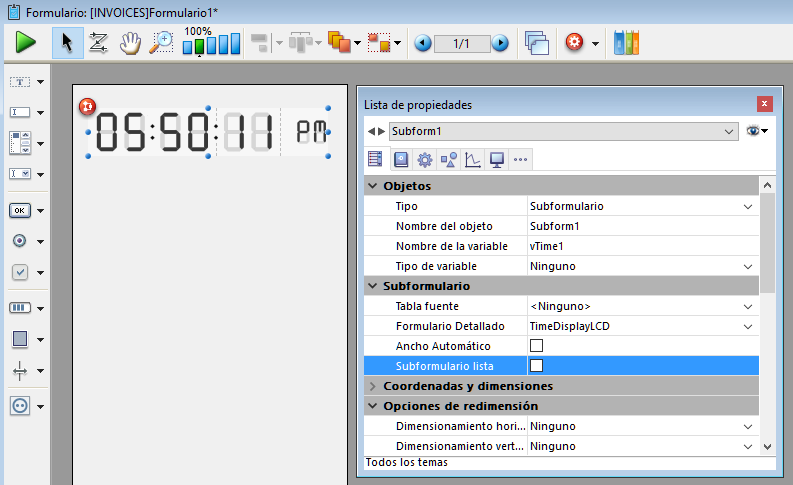Open the Actions gear tab in properties
This screenshot has width=793, height=485.
[x=424, y=159]
